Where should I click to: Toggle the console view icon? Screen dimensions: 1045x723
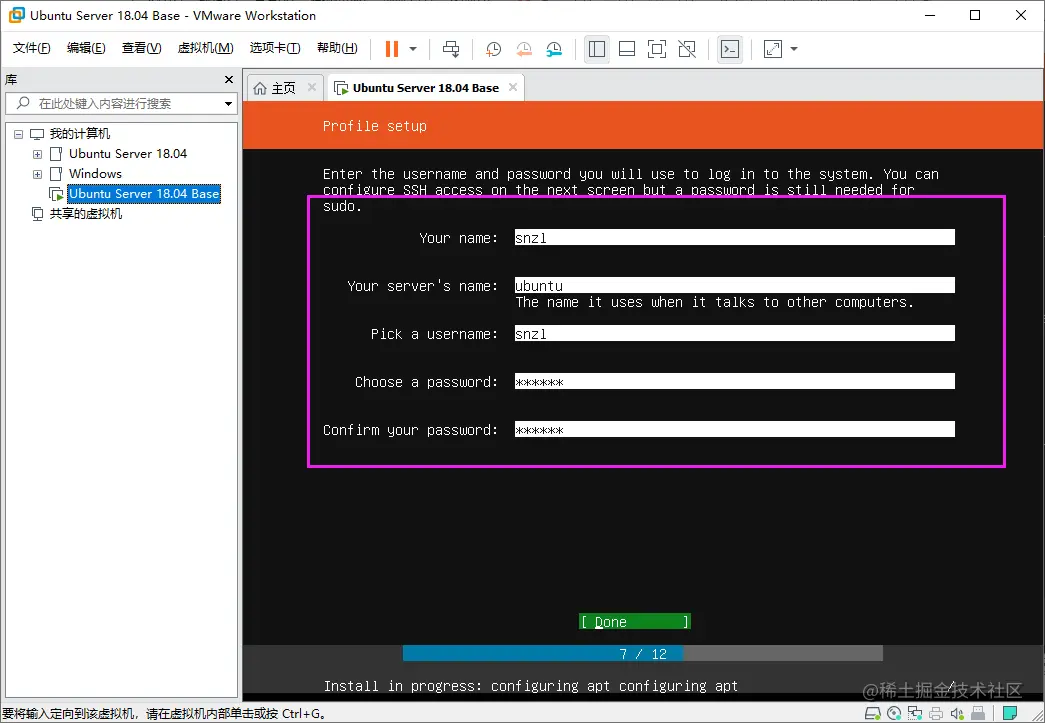pos(730,49)
